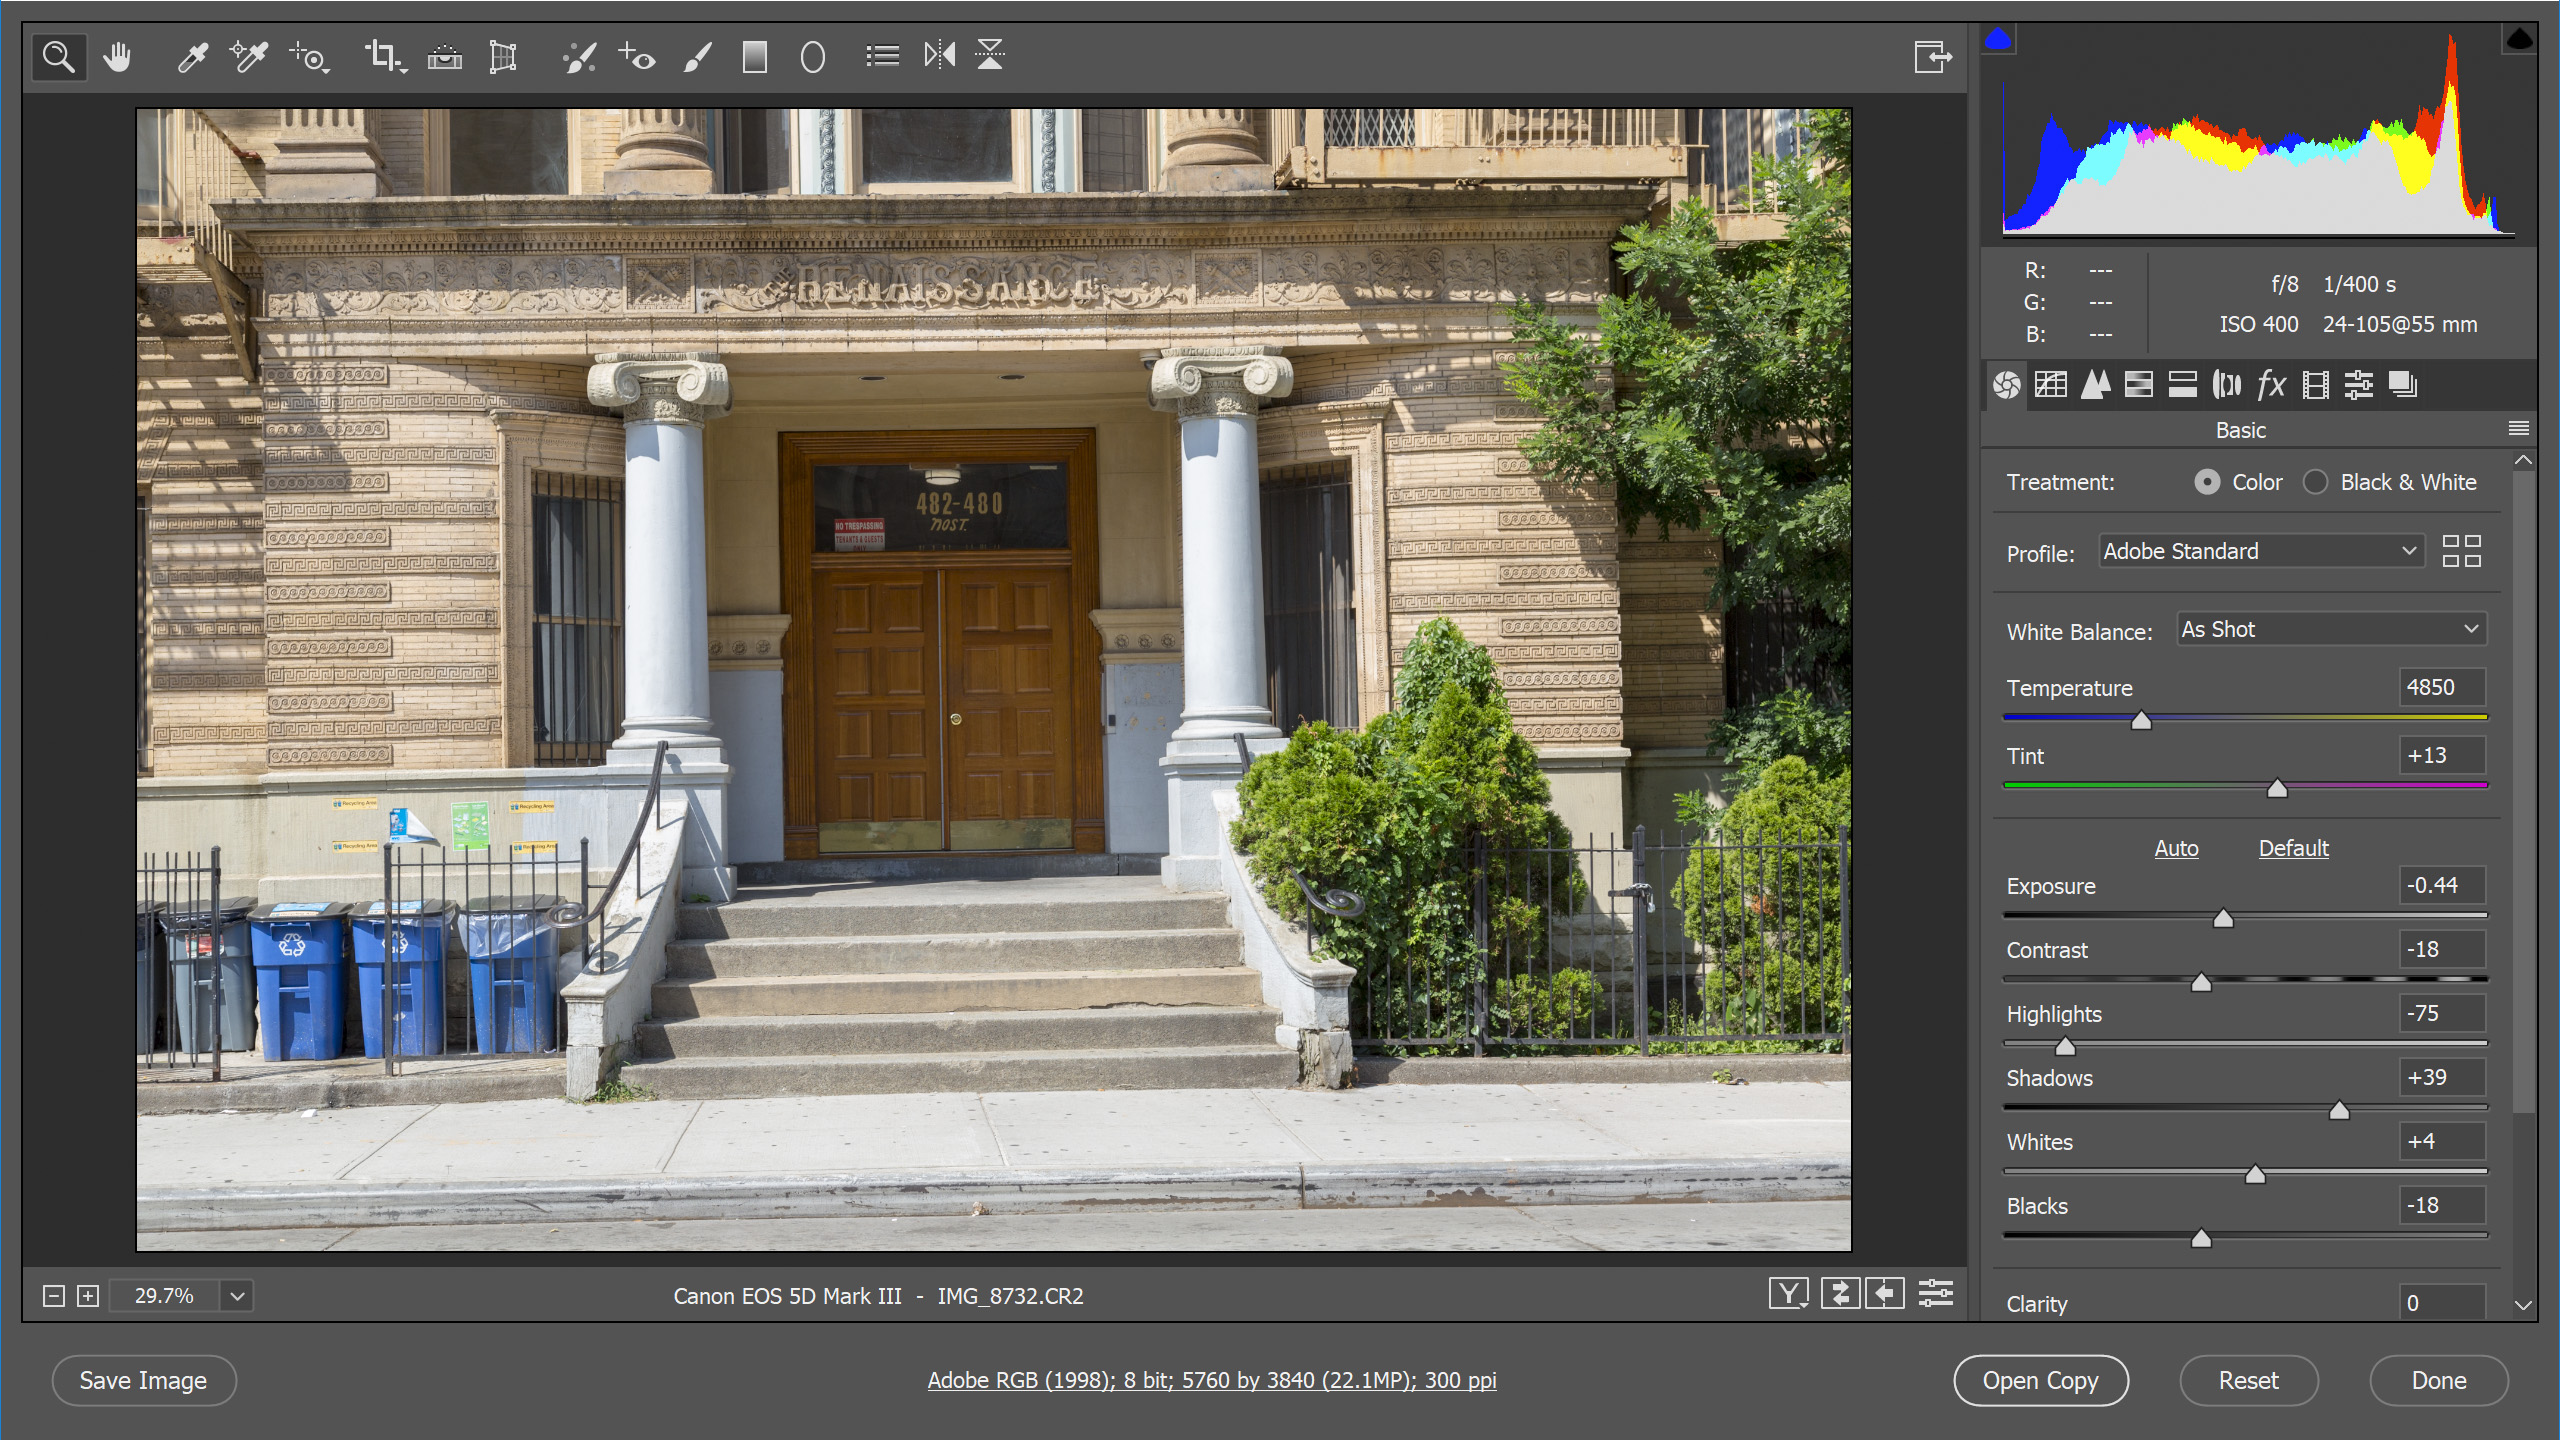Switch to the Basic panel tab
The image size is (2560, 1440).
coord(2007,385)
